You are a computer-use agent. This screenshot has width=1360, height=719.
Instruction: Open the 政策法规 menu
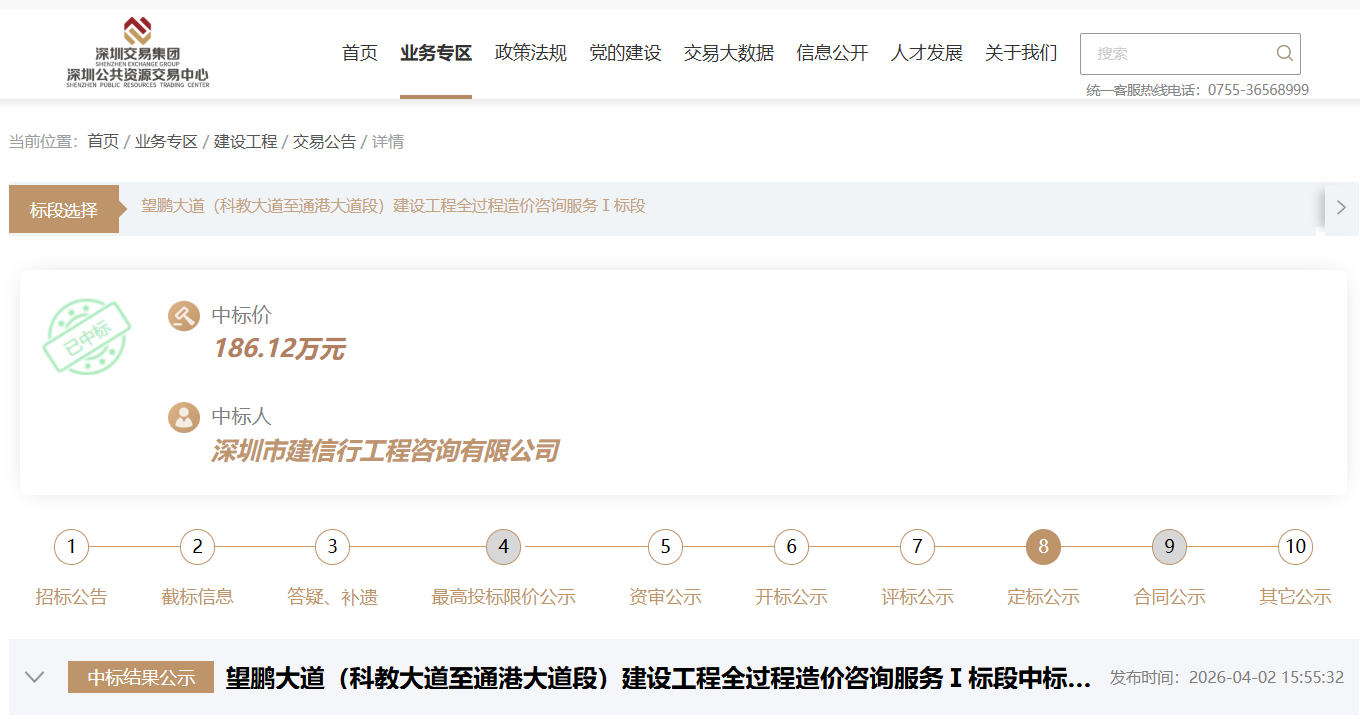click(x=530, y=53)
